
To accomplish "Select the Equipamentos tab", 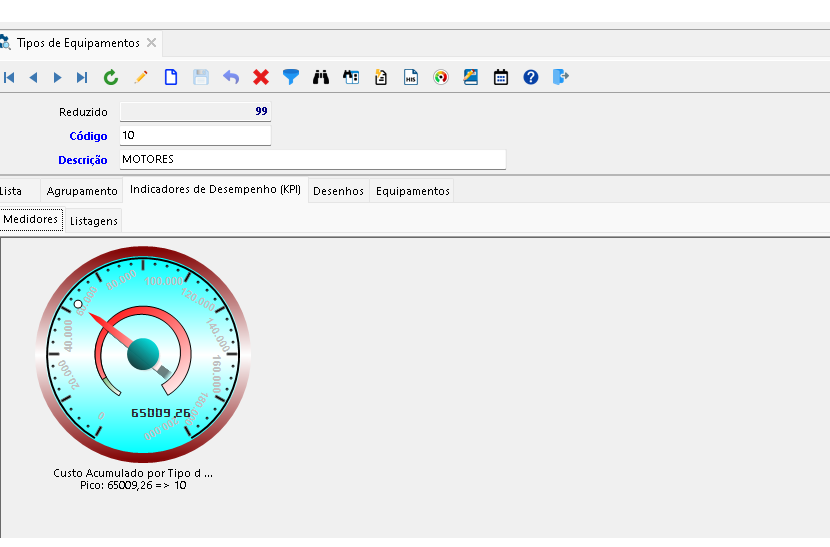I will coord(412,191).
